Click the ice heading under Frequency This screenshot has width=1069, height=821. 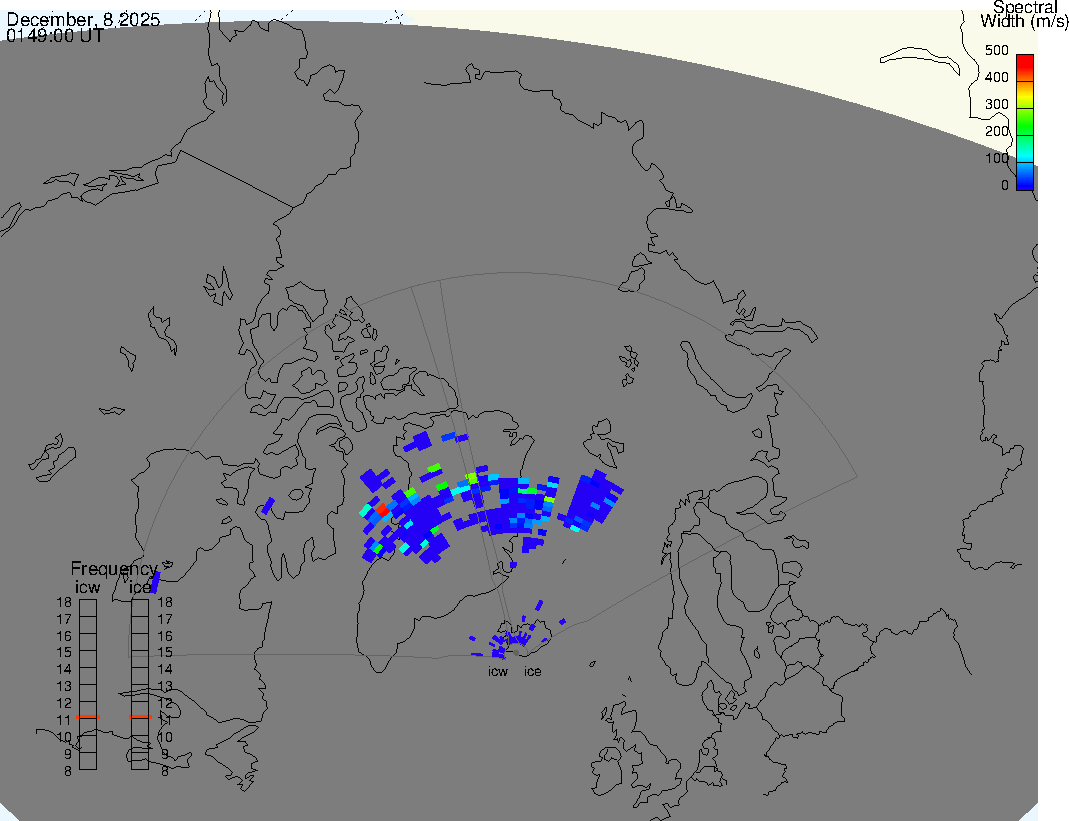(139, 587)
